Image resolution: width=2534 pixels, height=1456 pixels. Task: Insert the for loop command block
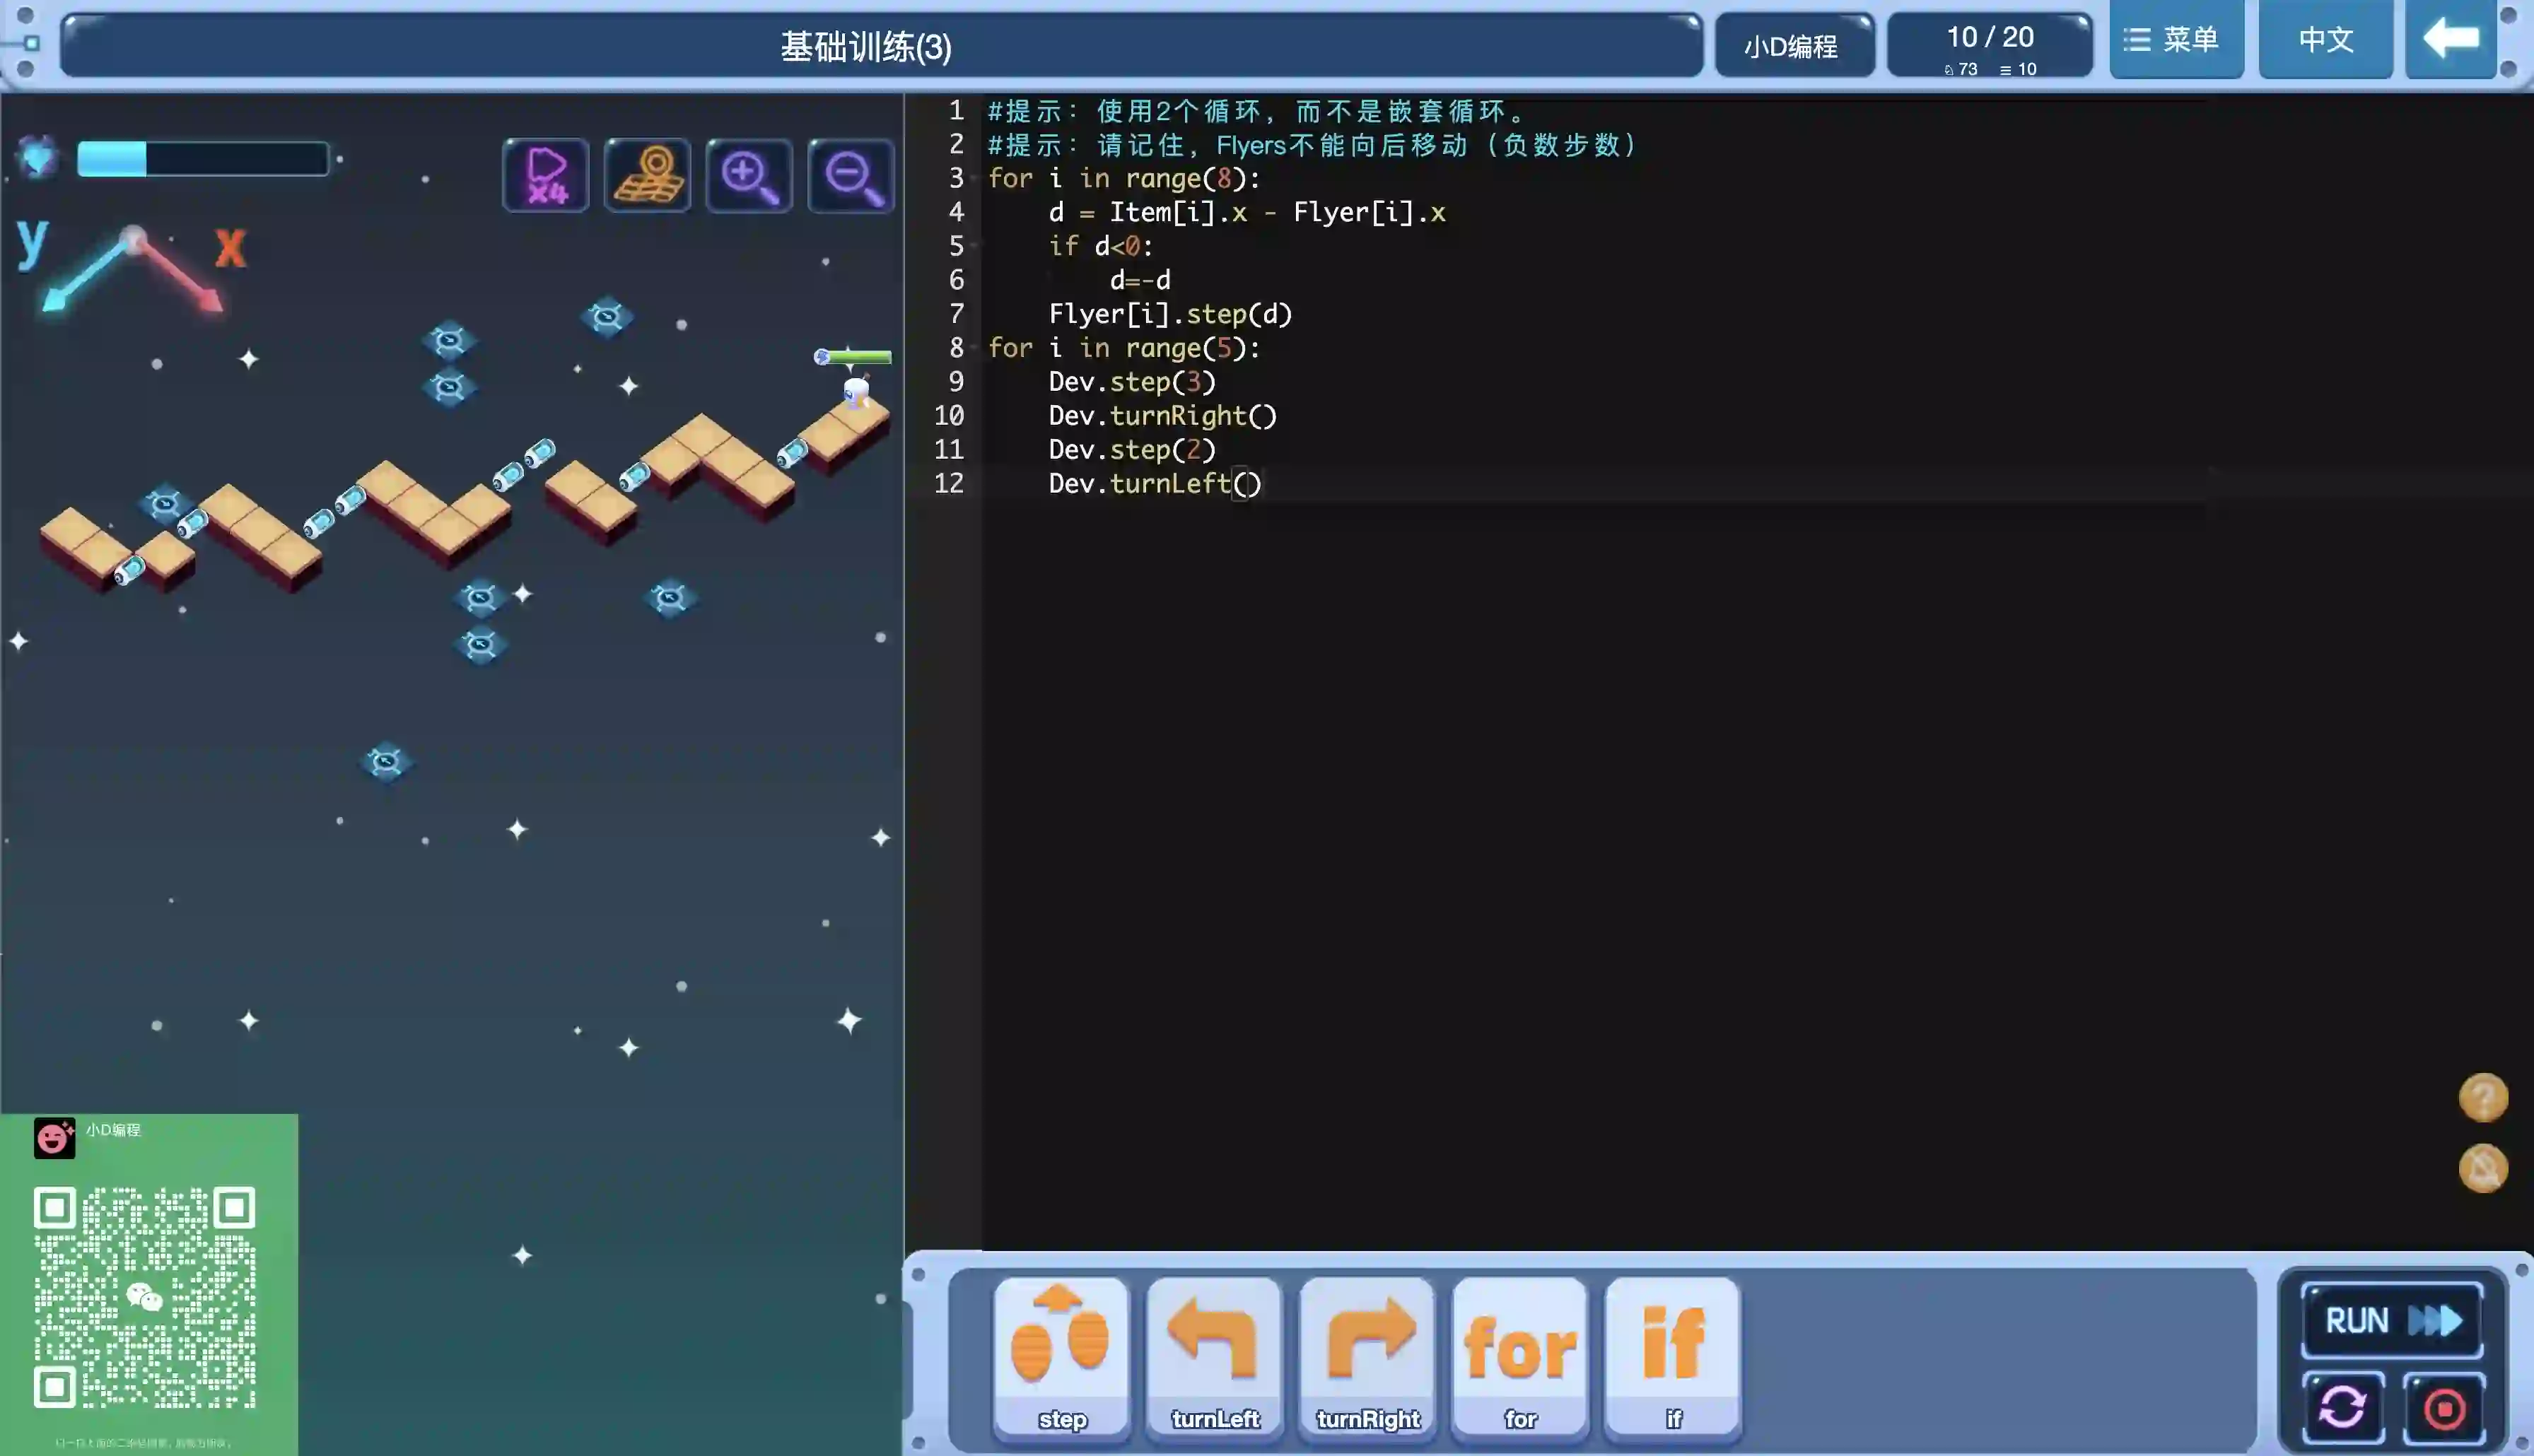point(1520,1356)
